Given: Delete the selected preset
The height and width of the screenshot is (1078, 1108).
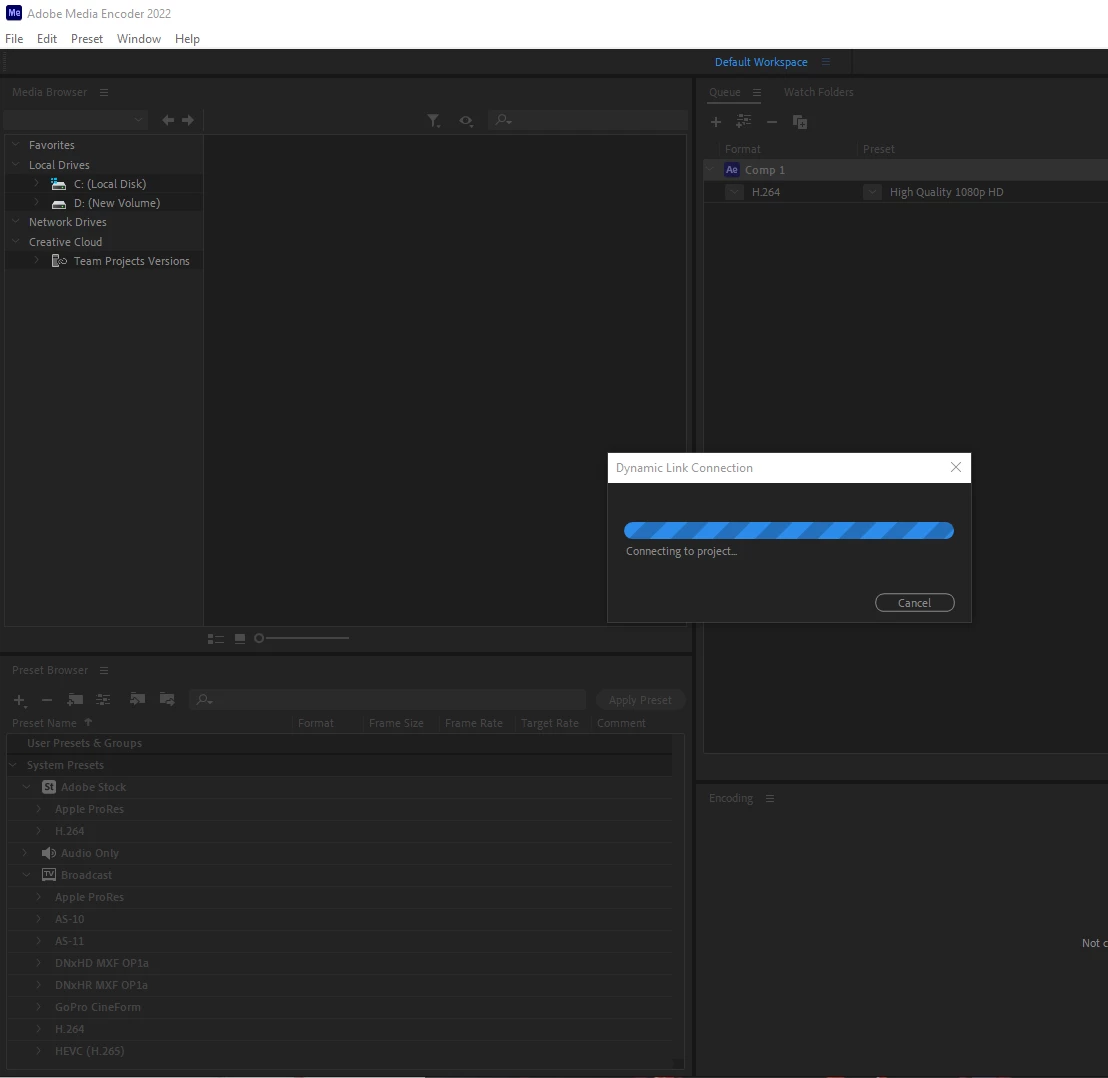Looking at the screenshot, I should pos(47,700).
